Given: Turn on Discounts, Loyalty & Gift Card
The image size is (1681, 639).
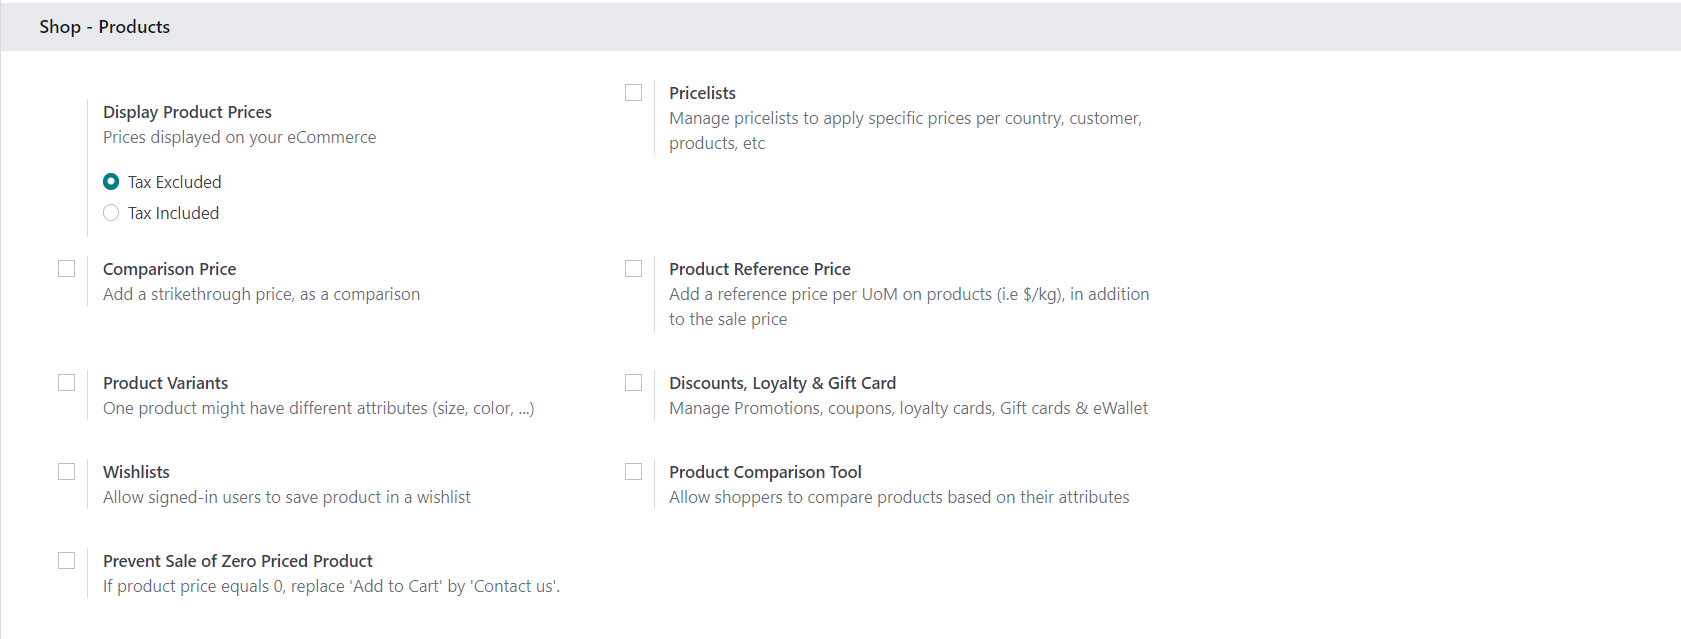Looking at the screenshot, I should [633, 383].
